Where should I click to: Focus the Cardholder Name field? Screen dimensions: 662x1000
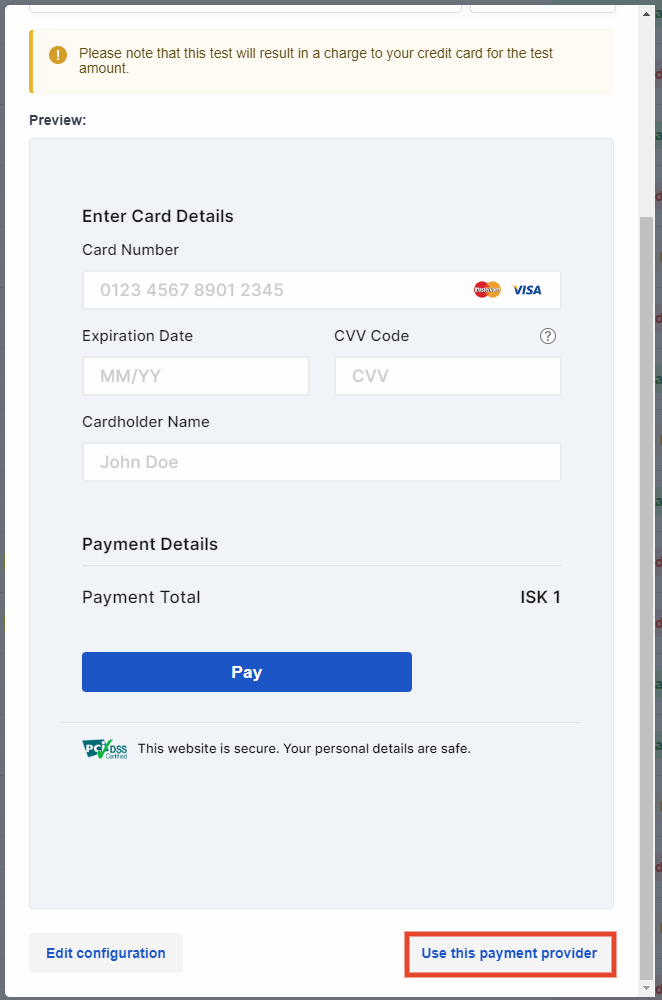pos(321,462)
